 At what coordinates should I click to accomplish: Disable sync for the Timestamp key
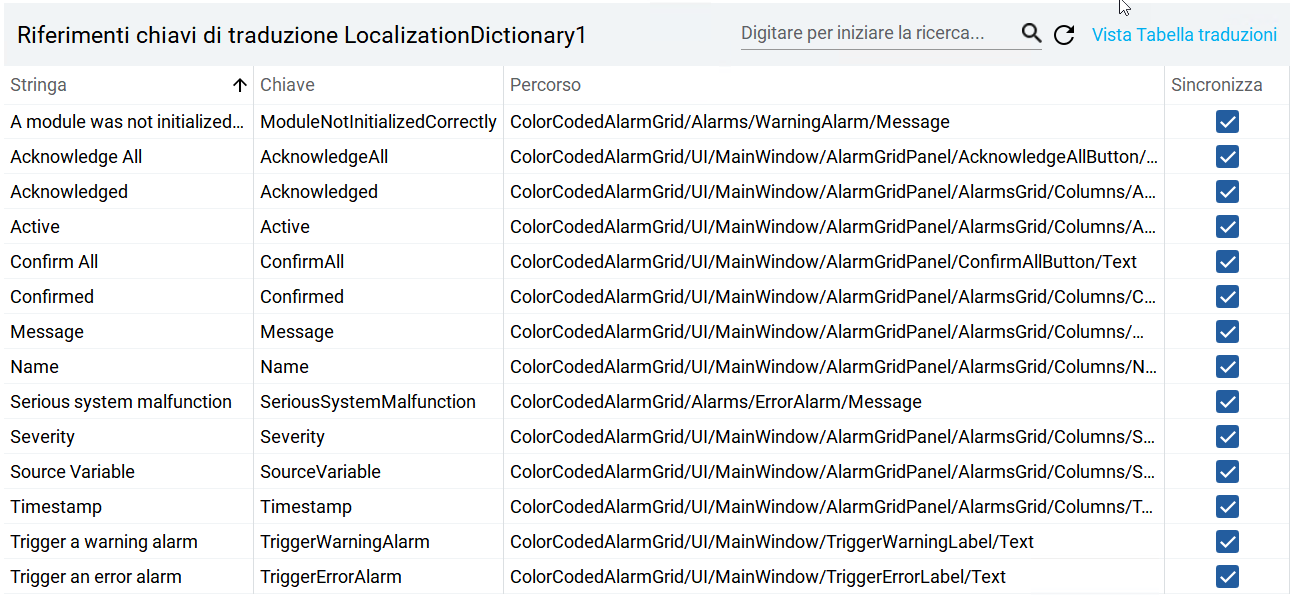click(x=1226, y=506)
